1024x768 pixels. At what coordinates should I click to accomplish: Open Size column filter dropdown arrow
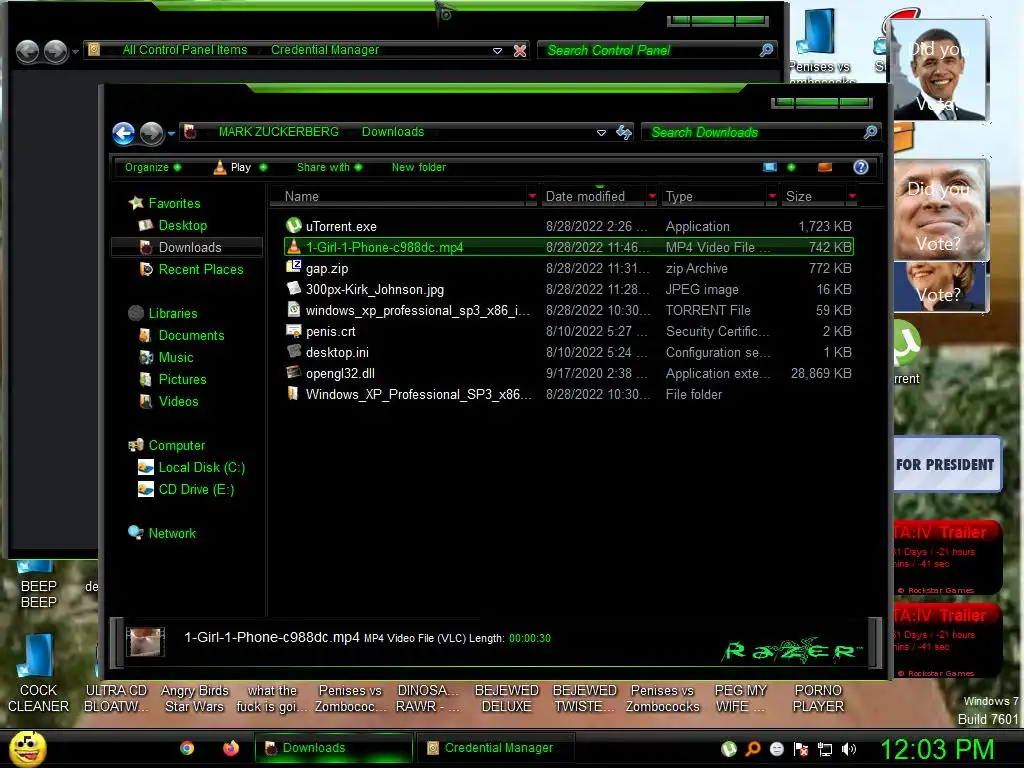(852, 197)
